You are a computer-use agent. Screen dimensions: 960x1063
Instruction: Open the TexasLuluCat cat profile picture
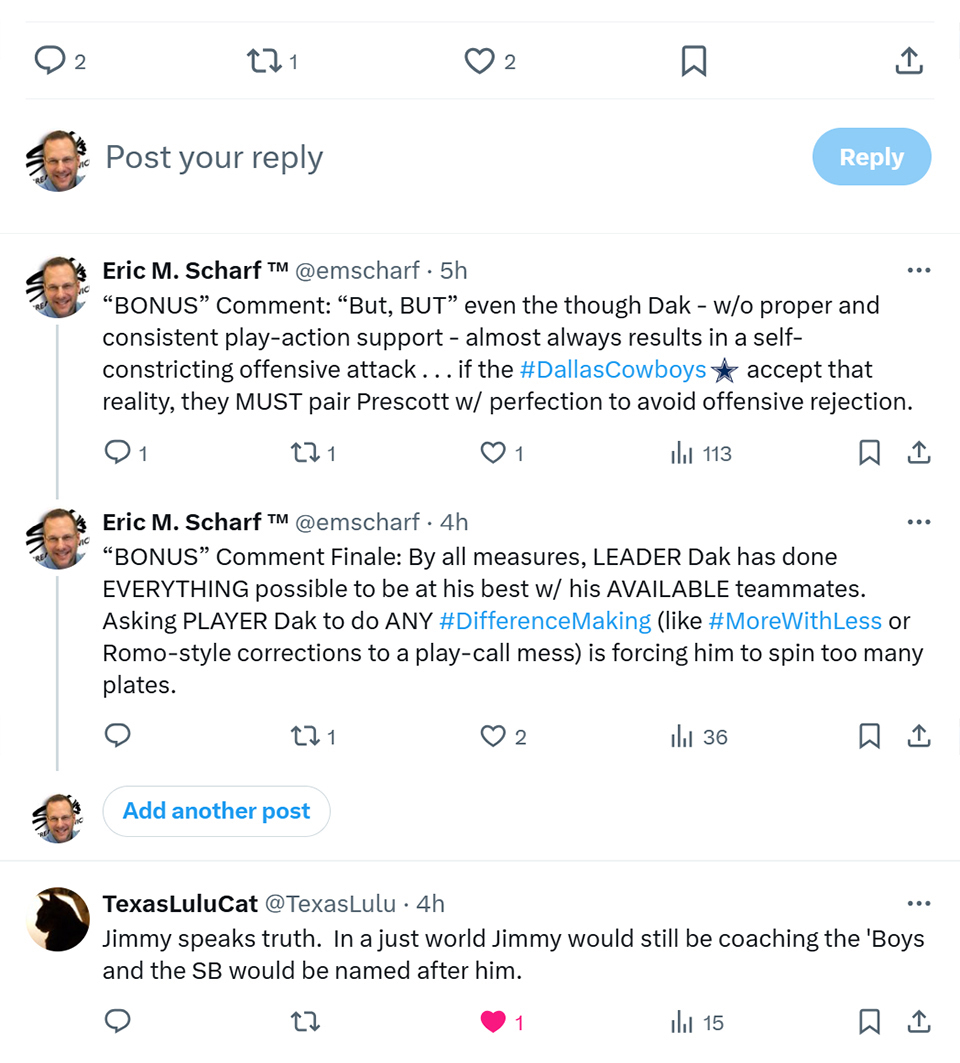58,919
